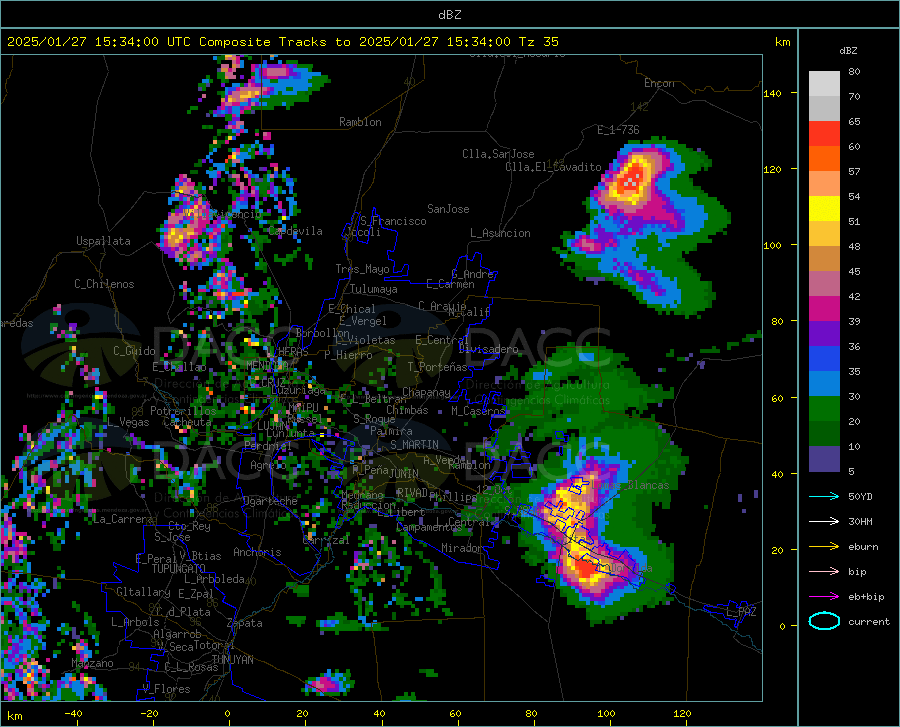Click the Tres_Mayo place label
The width and height of the screenshot is (900, 727).
tap(362, 269)
